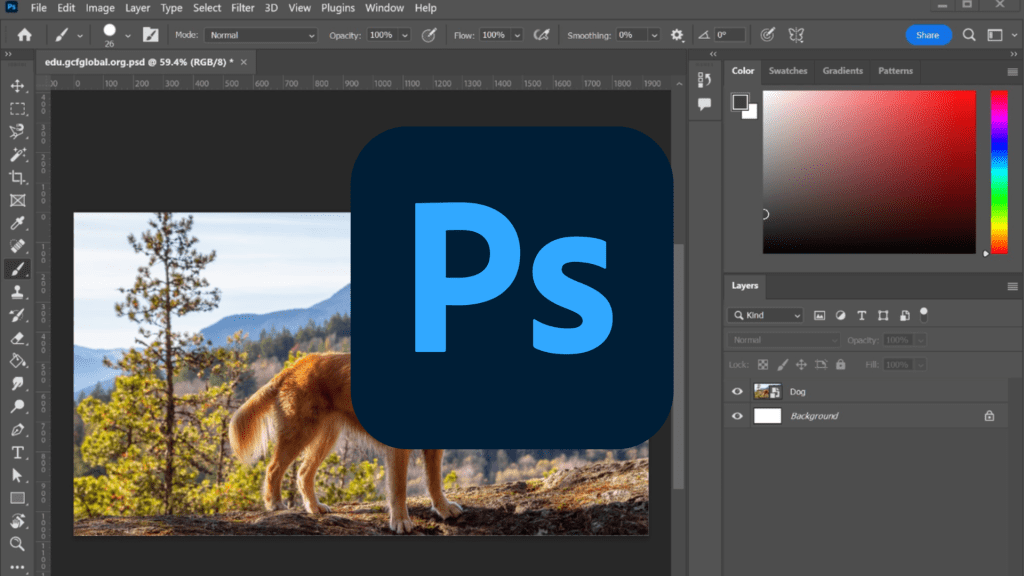This screenshot has height=576, width=1024.
Task: Hide the Dog layer visibility eye
Action: (x=738, y=392)
